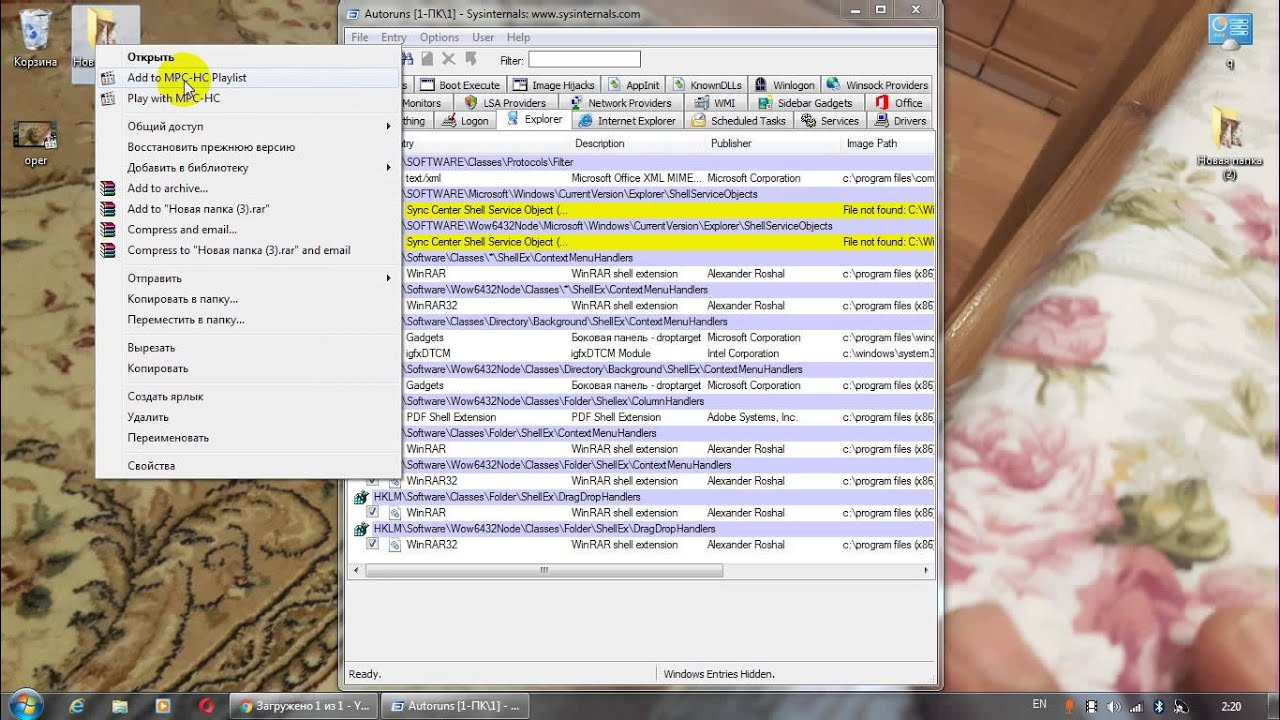The image size is (1280, 720).
Task: Choose Свойства in the context menu
Action: pyautogui.click(x=248, y=466)
